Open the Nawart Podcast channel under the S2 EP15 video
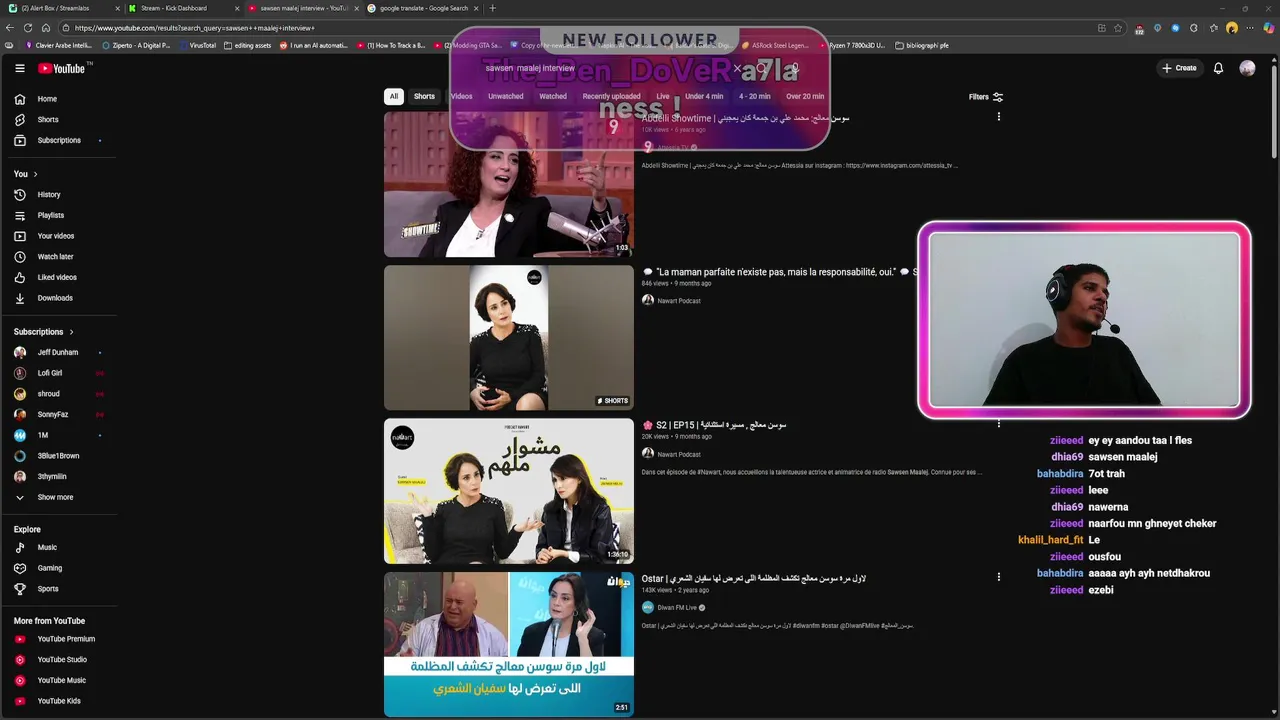1280x720 pixels. [x=679, y=454]
